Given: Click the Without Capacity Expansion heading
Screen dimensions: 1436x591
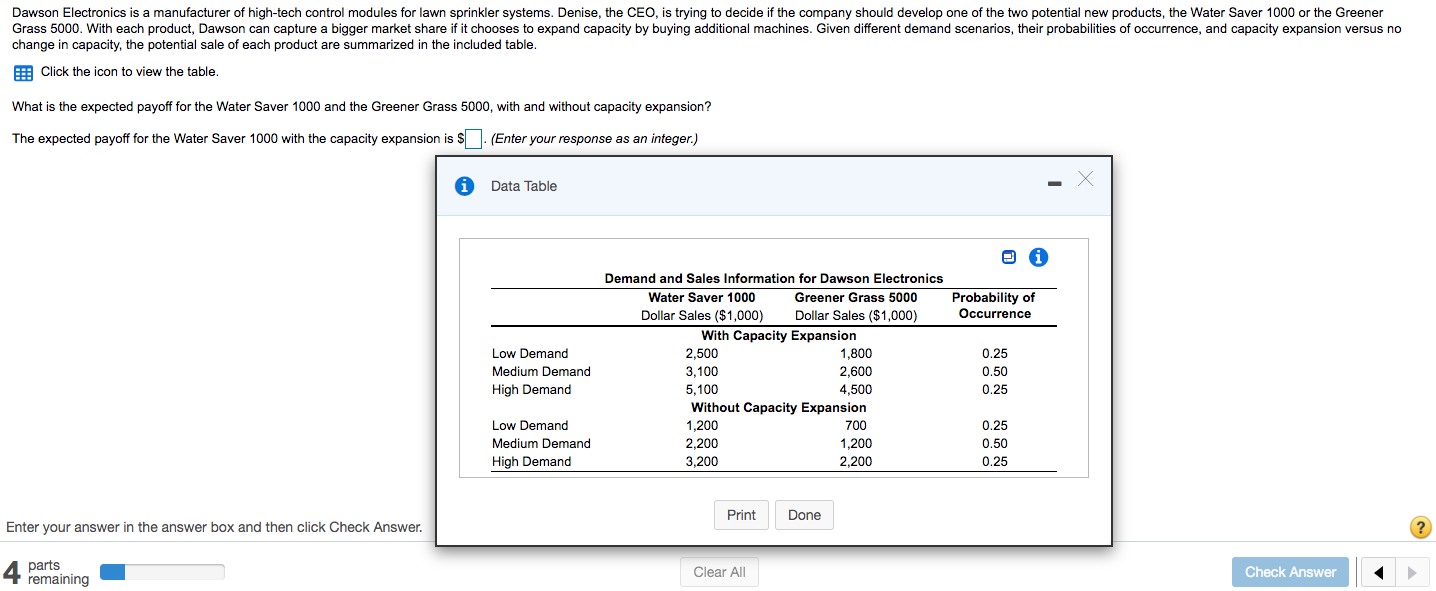Looking at the screenshot, I should click(x=778, y=407).
